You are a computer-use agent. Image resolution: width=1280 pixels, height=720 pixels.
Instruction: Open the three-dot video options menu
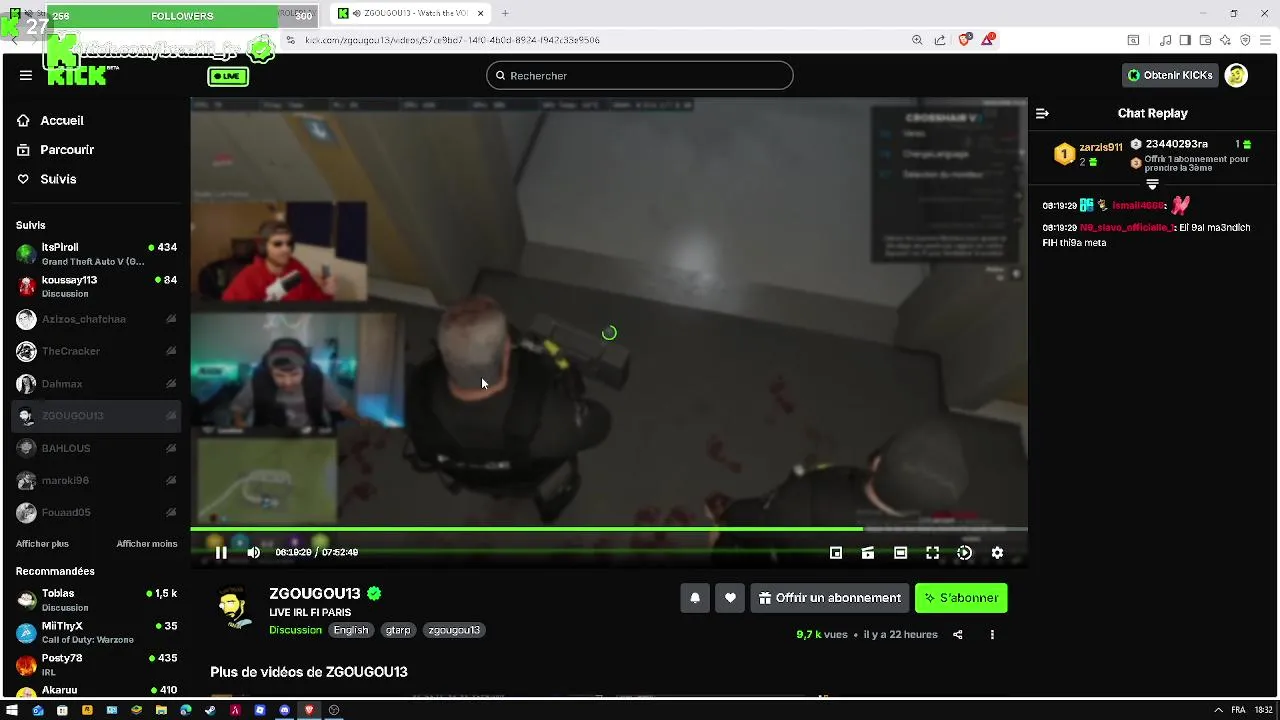992,634
